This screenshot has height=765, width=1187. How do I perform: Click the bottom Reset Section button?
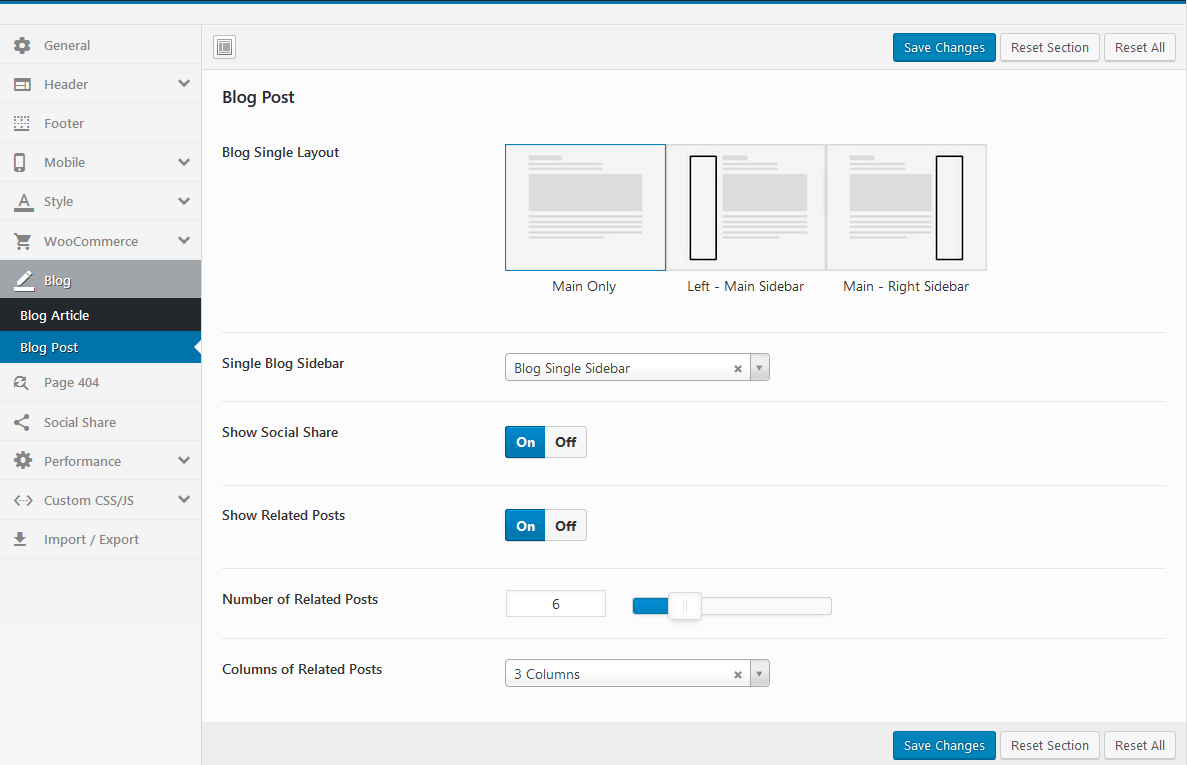coord(1049,745)
